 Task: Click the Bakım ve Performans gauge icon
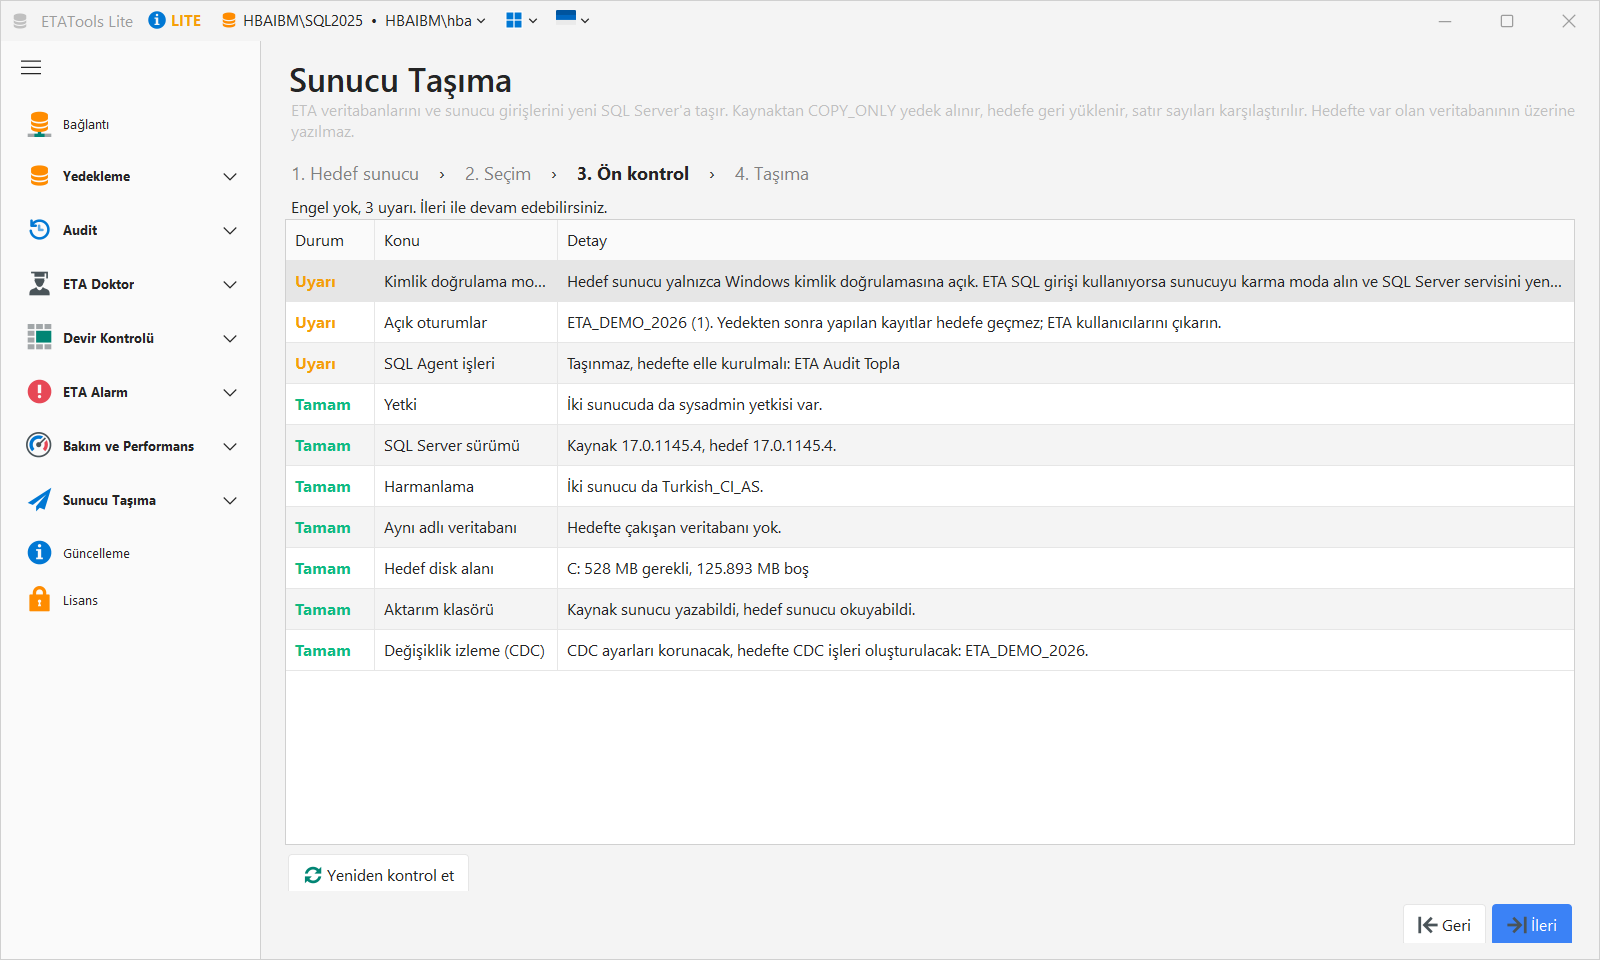(39, 446)
